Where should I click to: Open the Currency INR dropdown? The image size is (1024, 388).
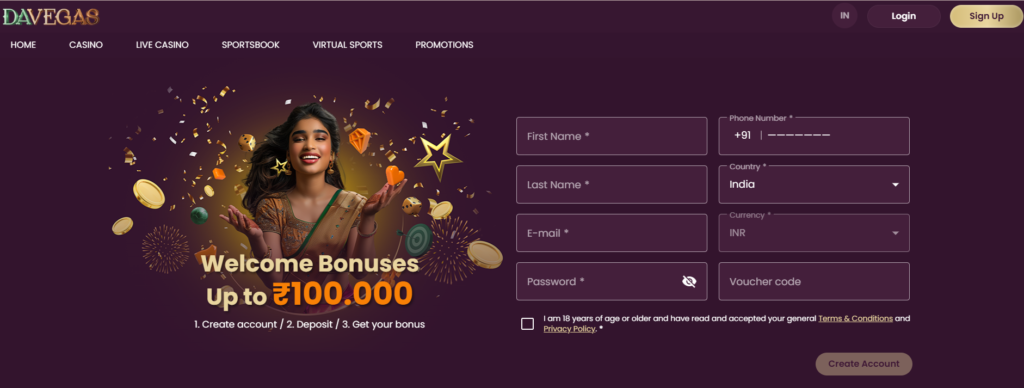814,233
